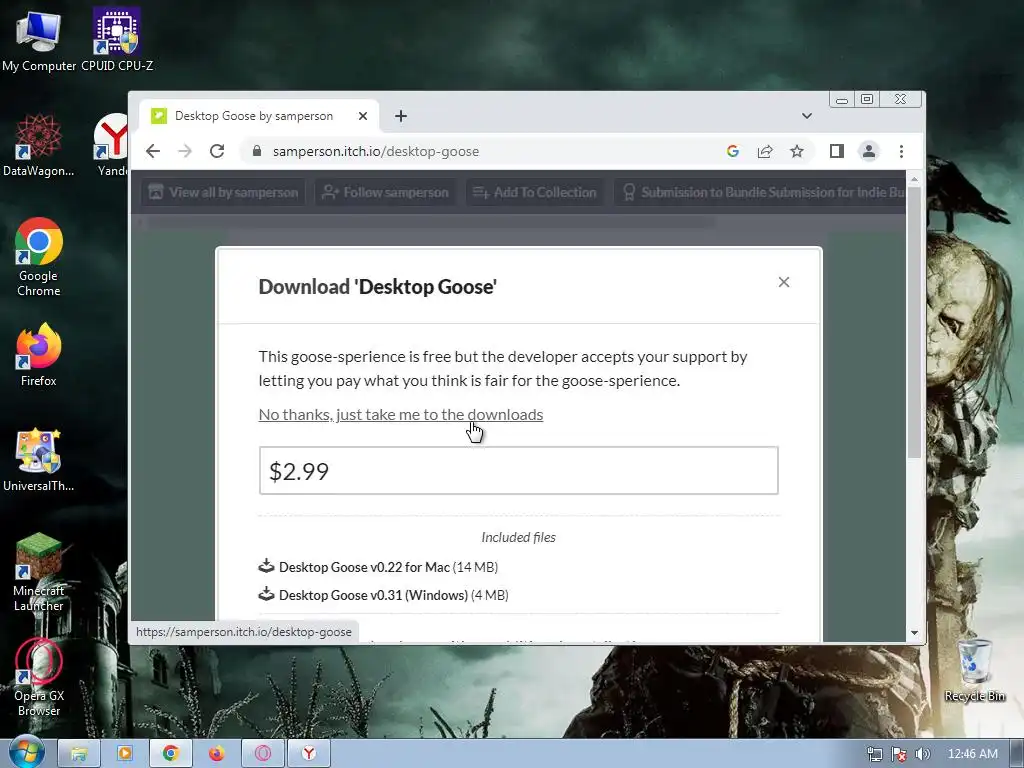Open Yandex from the taskbar
Screen dimensions: 1024x768
tap(309, 754)
